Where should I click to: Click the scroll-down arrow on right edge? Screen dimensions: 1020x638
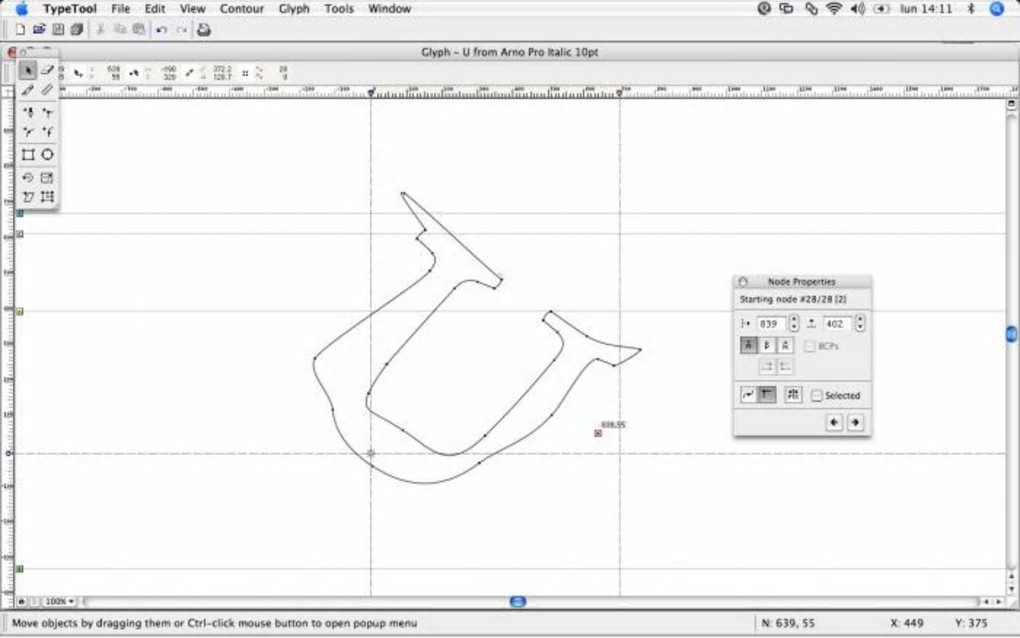click(1012, 589)
